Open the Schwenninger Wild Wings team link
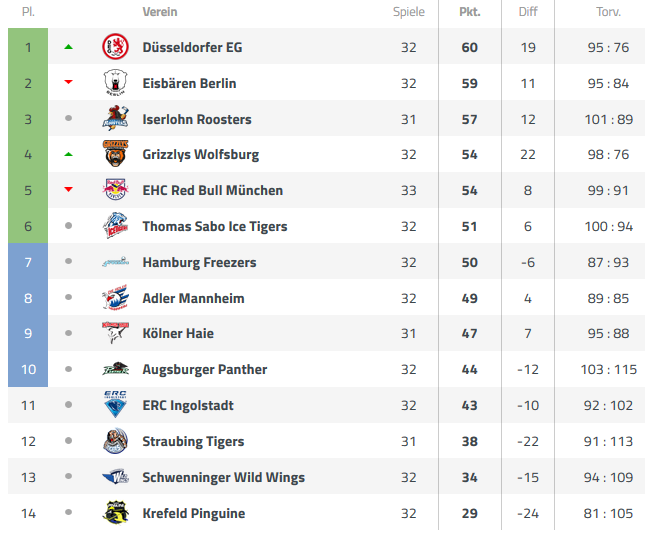The width and height of the screenshot is (645, 536). (223, 478)
